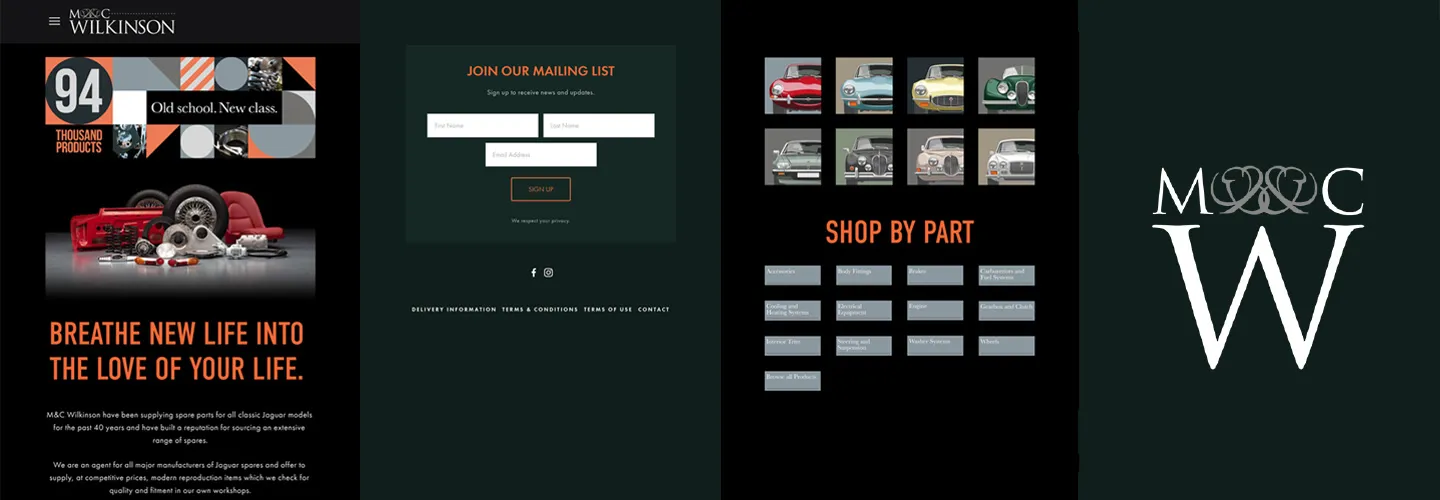Screen dimensions: 1440x500
Task: Open the hamburger navigation menu
Action: [54, 21]
